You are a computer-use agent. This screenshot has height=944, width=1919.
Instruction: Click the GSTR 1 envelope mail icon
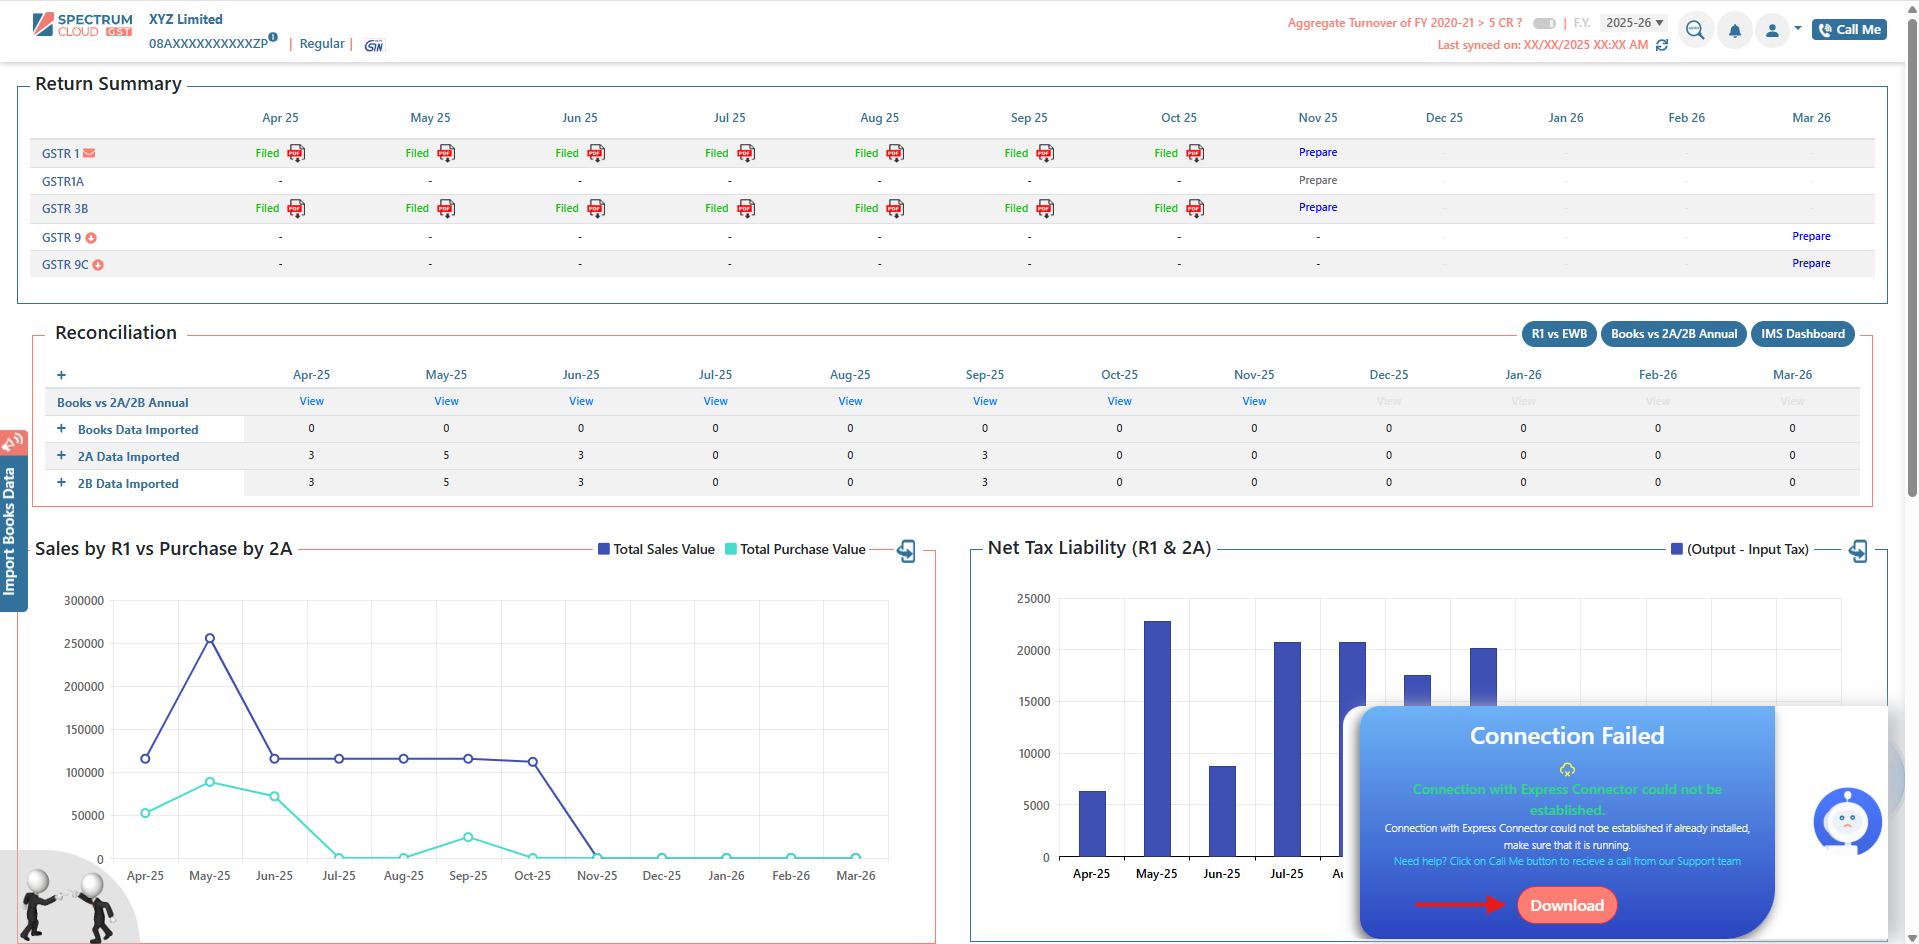point(89,153)
